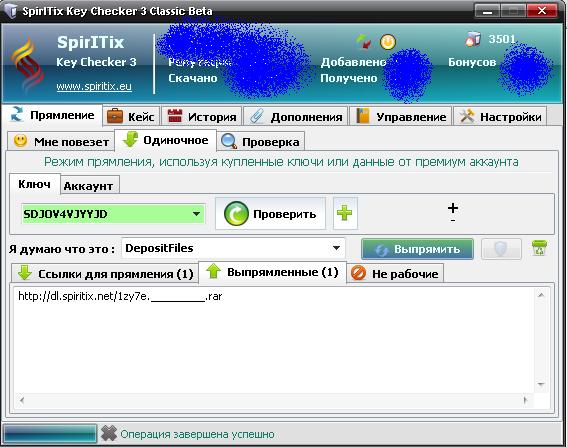Click the Бонусов label
This screenshot has width=567, height=447.
click(x=472, y=62)
